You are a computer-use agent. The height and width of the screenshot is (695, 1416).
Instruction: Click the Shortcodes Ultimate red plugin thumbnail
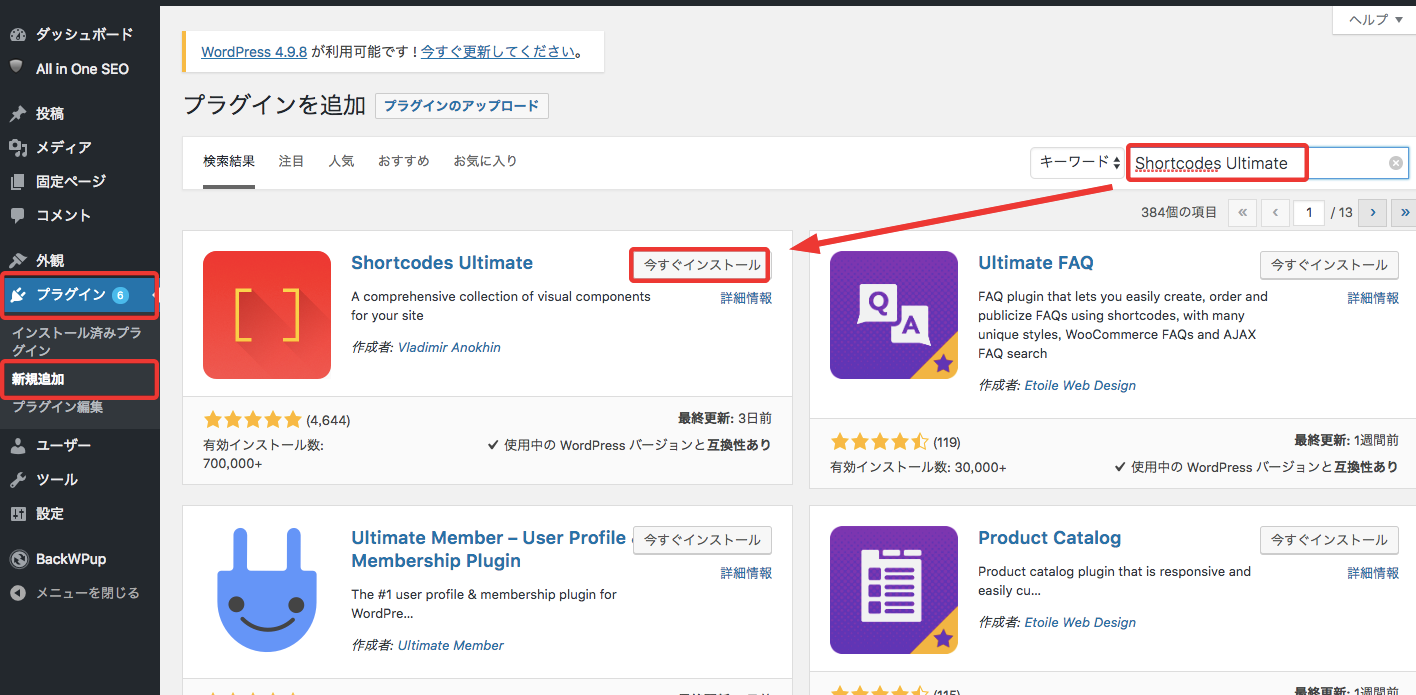267,315
